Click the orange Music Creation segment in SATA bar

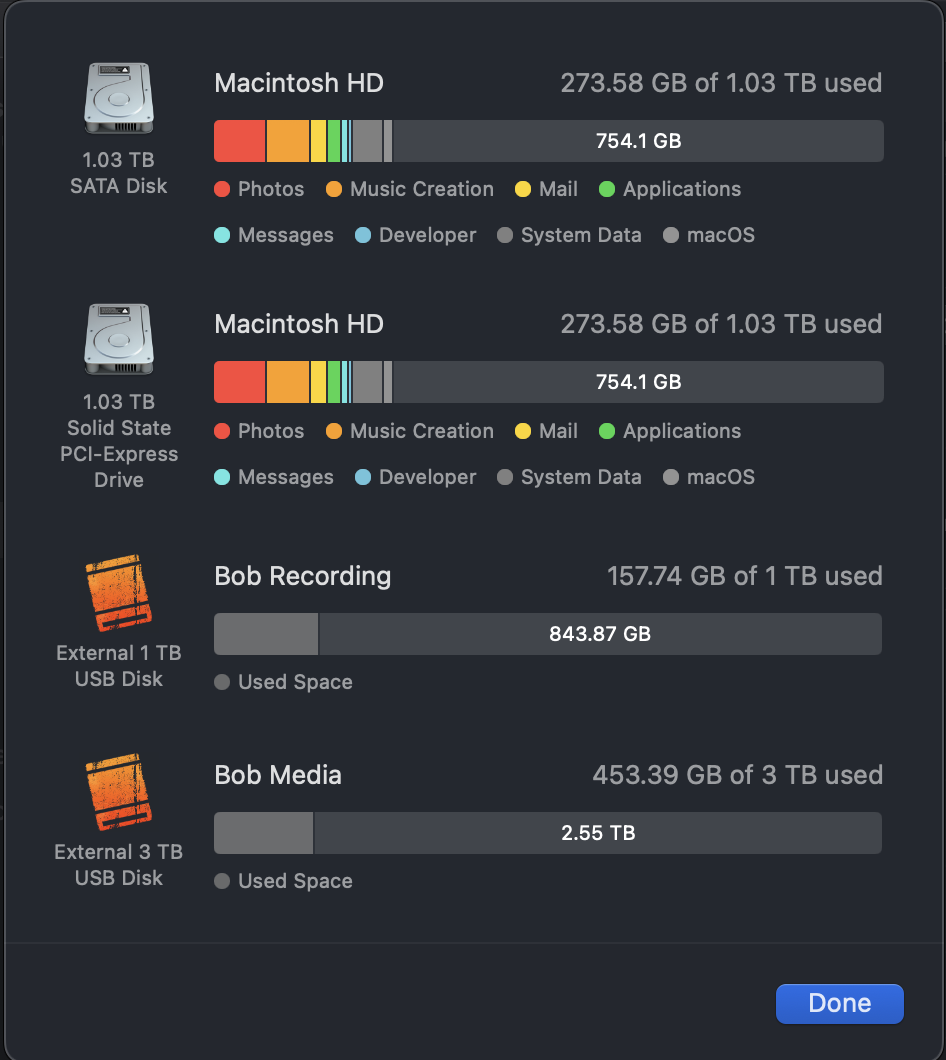[x=288, y=141]
